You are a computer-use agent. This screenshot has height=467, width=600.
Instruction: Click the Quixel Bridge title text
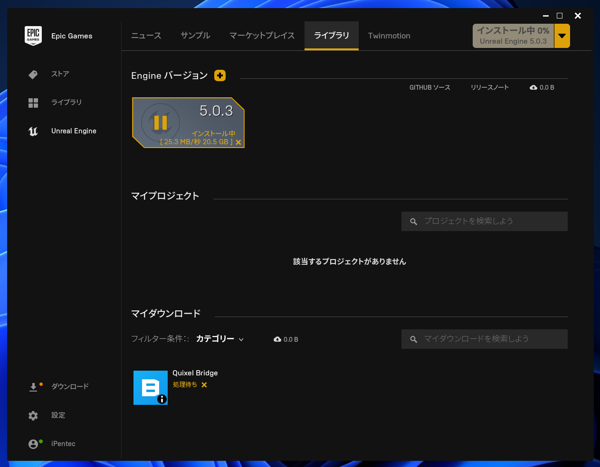195,373
